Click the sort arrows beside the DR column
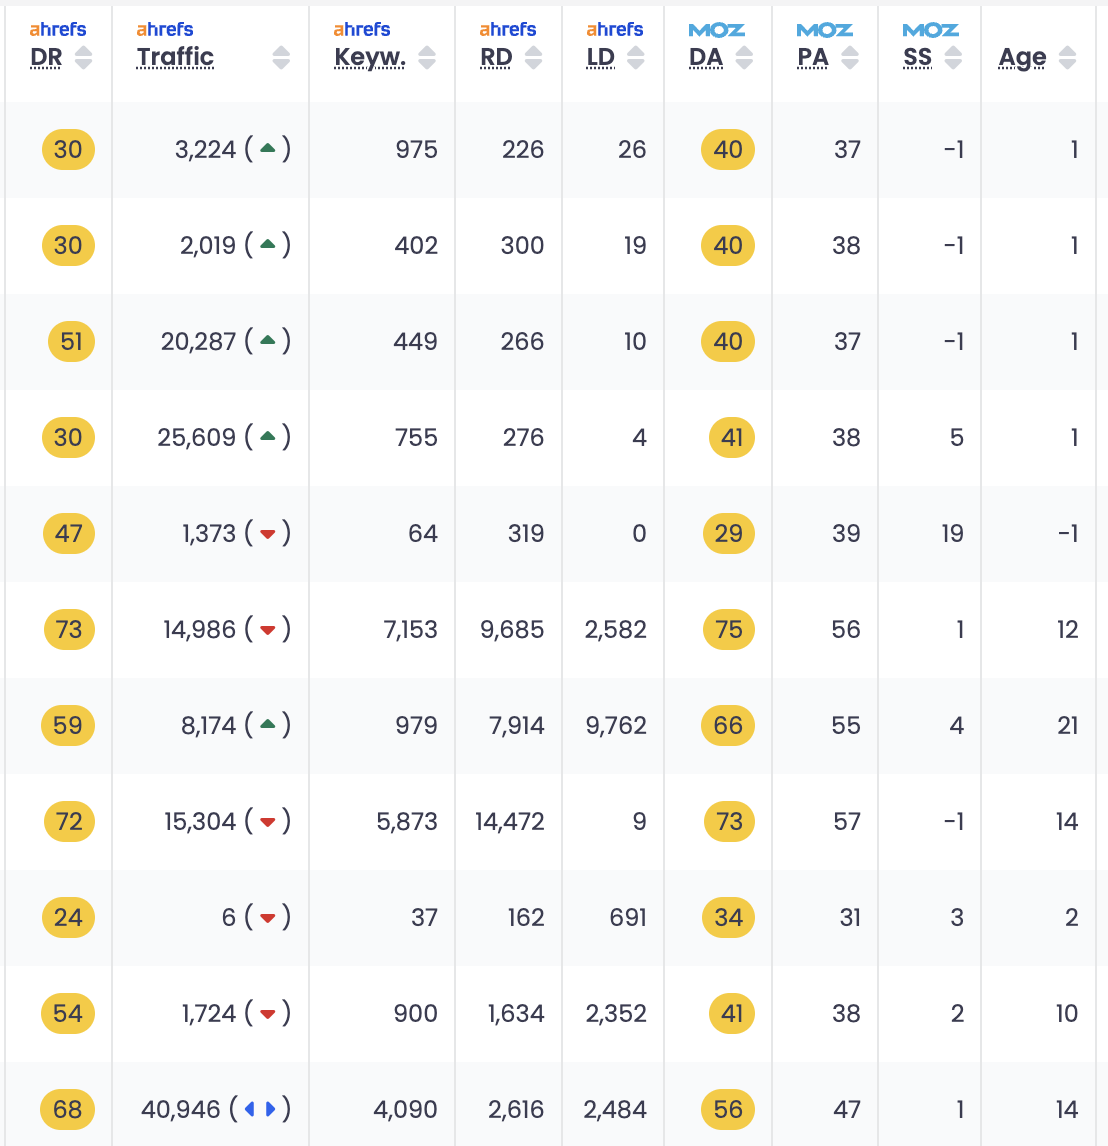The image size is (1108, 1146). (84, 58)
